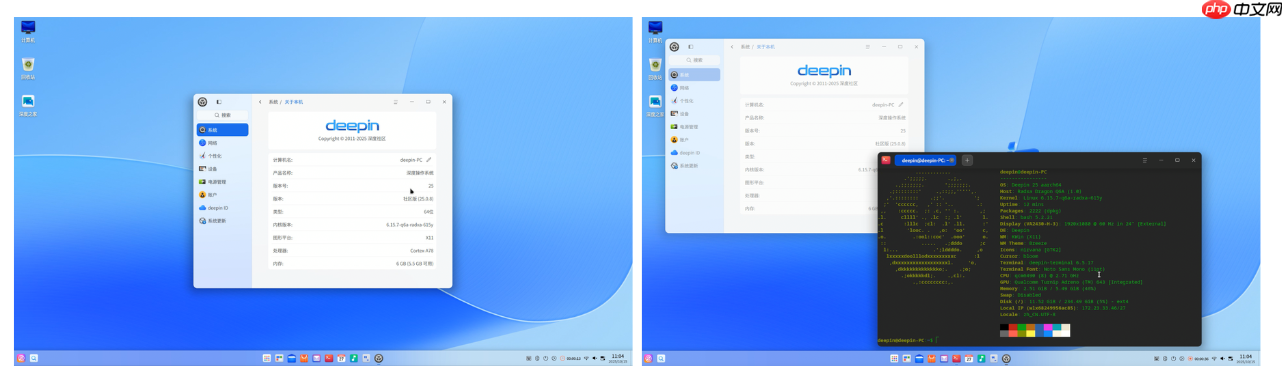Click 关于本机 breadcrumb in left settings window
Screen dimensions: 1283x383
(294, 102)
